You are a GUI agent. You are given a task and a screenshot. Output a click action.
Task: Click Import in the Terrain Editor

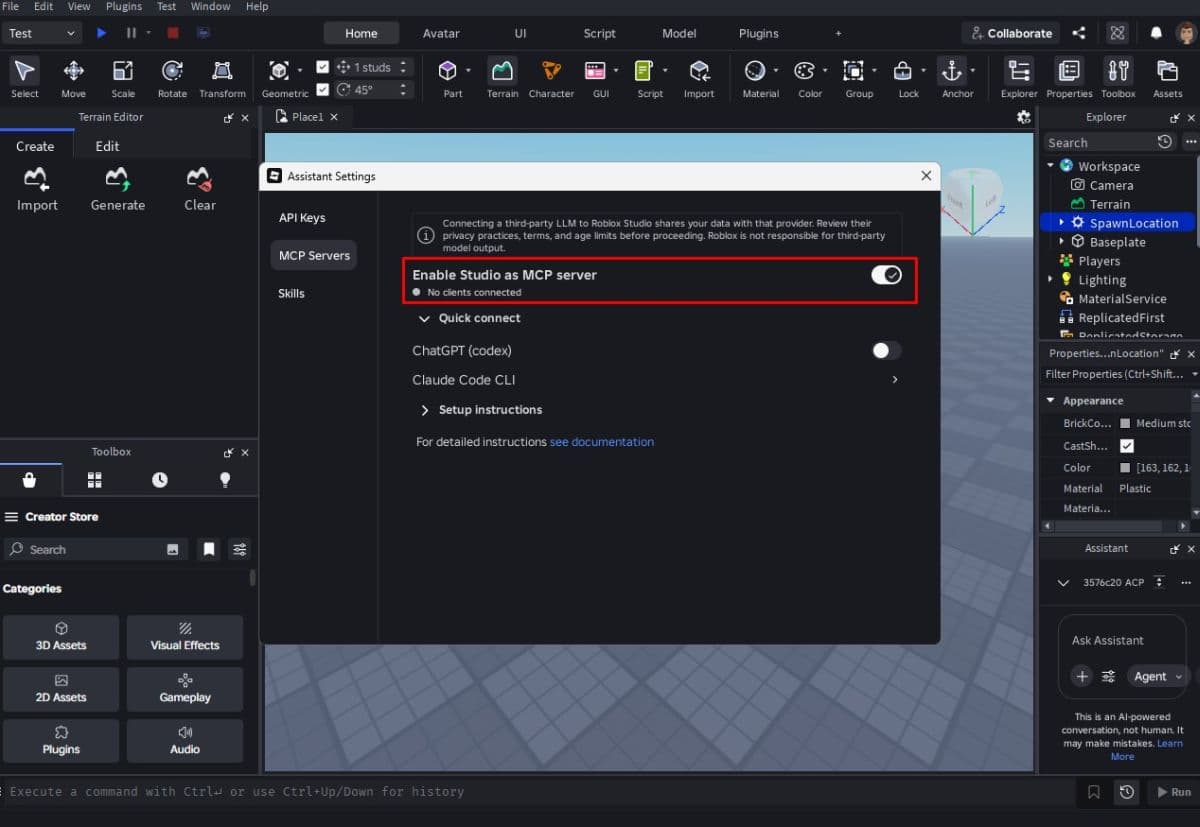click(x=37, y=190)
